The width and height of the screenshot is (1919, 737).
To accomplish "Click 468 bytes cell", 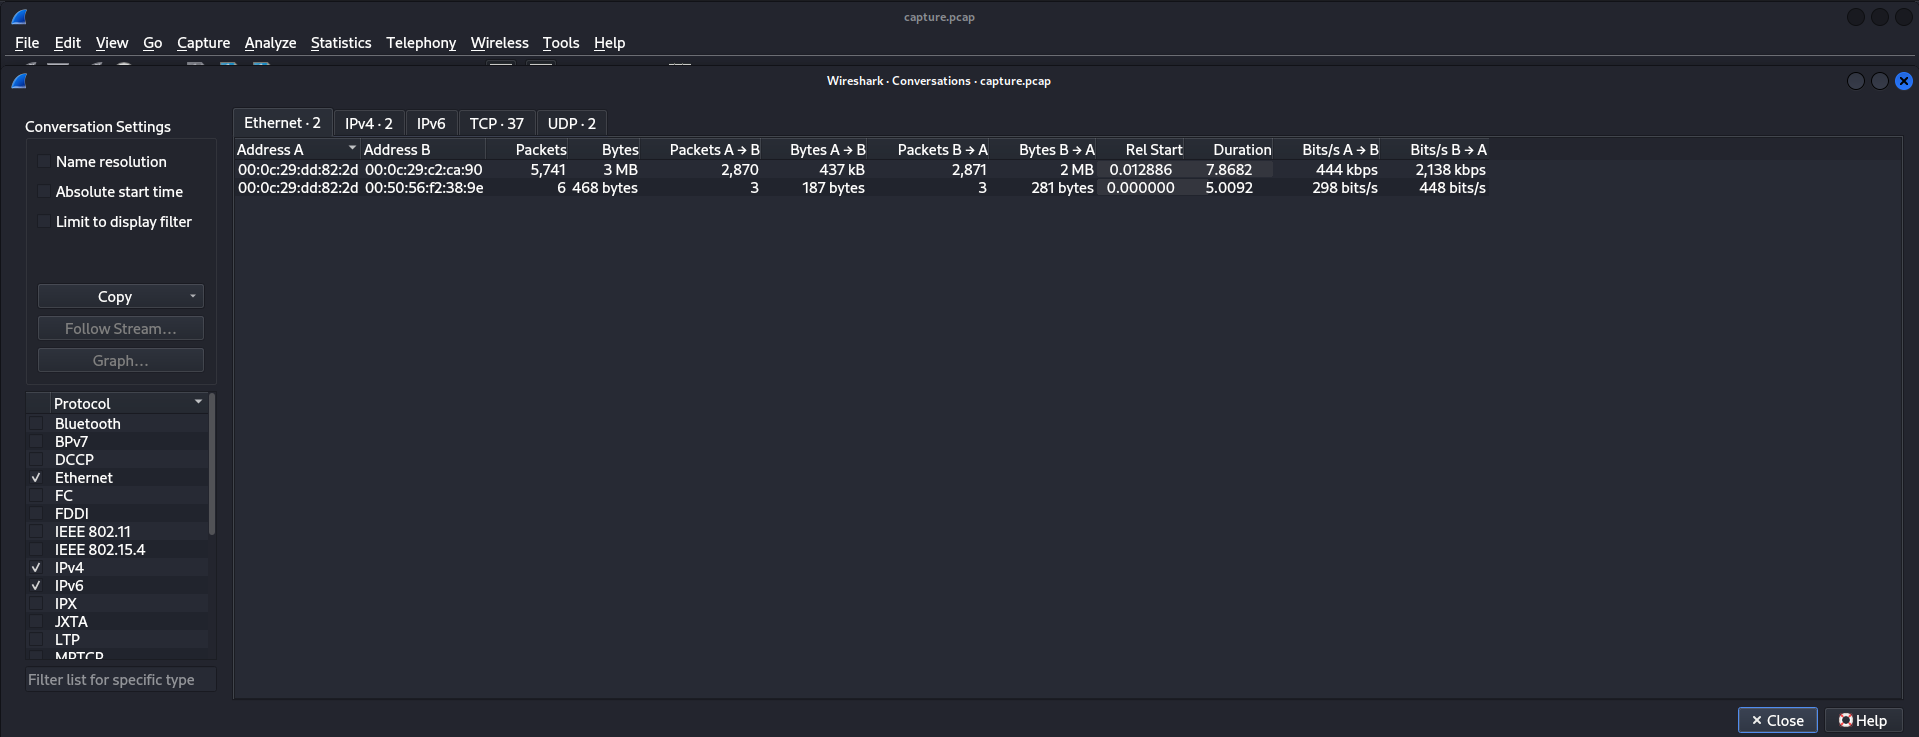I will click(x=605, y=188).
